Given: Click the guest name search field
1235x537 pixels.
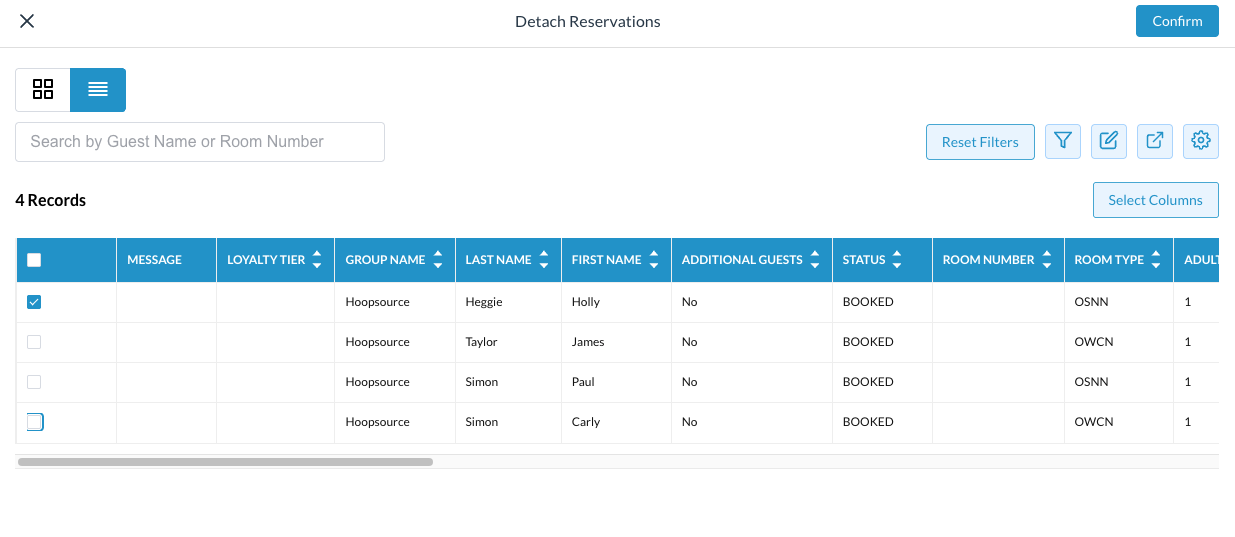Looking at the screenshot, I should tap(200, 142).
